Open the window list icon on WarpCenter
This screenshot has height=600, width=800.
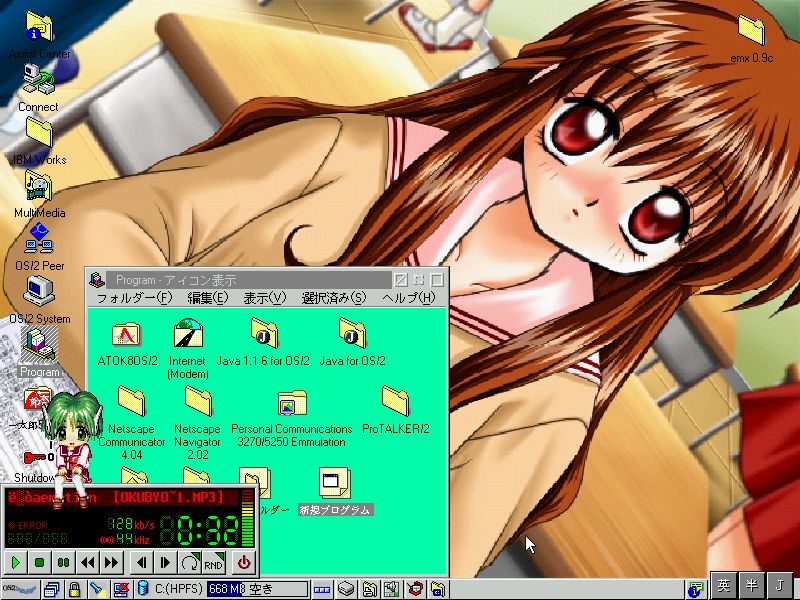pyautogui.click(x=52, y=590)
